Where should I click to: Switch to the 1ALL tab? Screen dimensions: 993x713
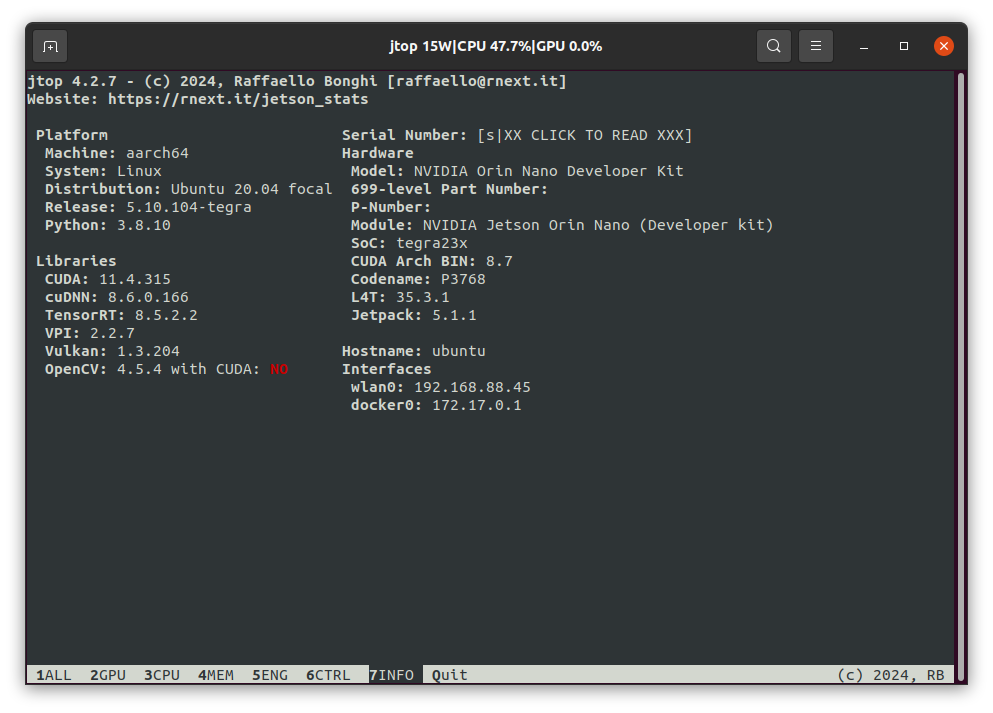54,675
